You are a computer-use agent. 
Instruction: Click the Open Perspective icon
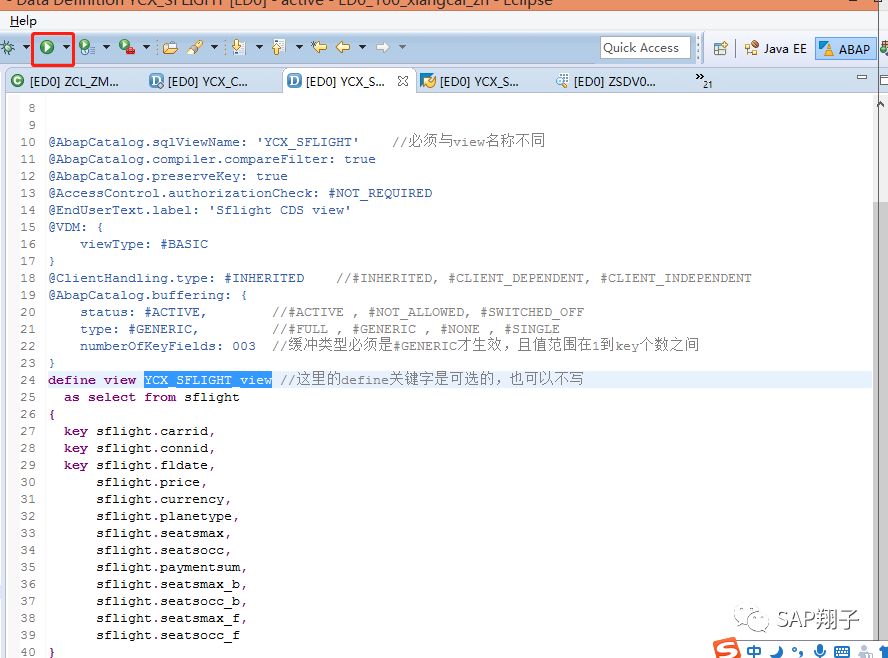coord(720,49)
